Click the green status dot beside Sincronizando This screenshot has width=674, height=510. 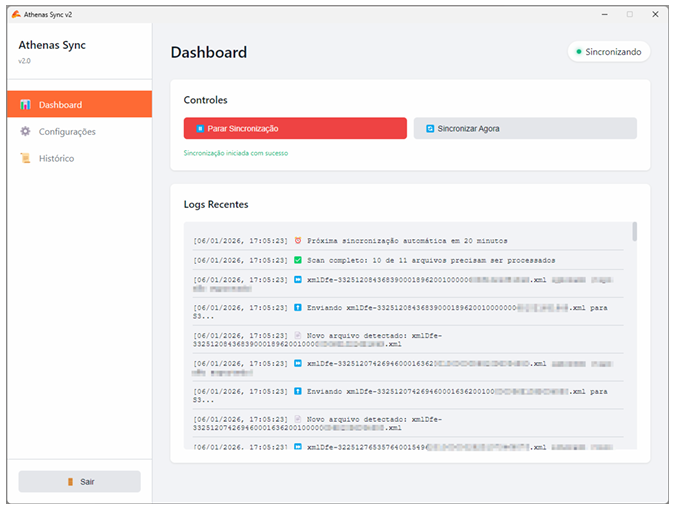(578, 51)
